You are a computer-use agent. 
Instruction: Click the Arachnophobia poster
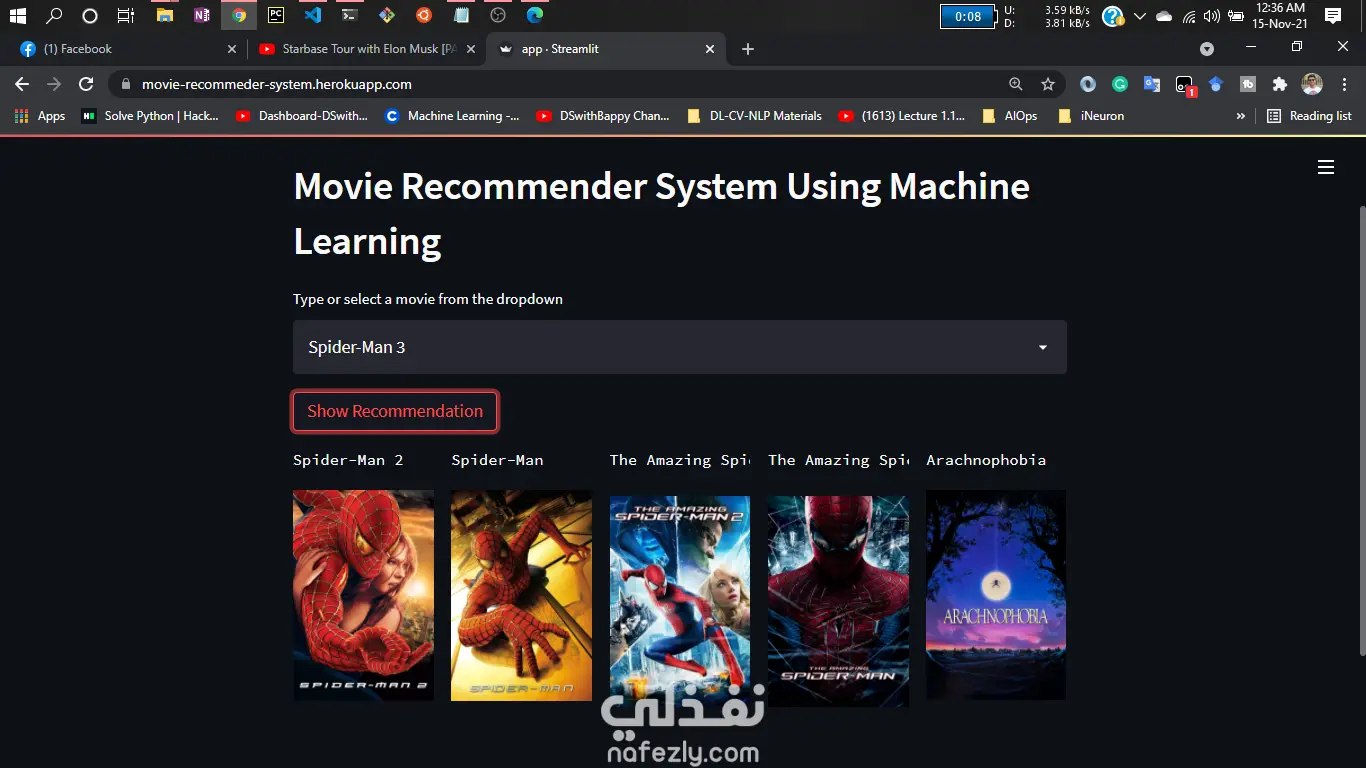tap(996, 595)
